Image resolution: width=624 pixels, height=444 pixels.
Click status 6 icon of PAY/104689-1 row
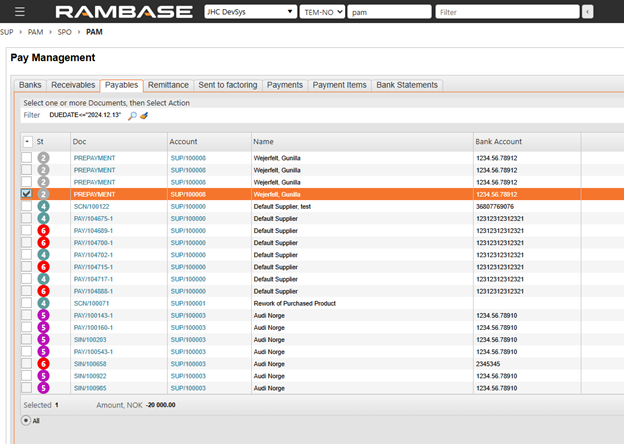pos(44,230)
